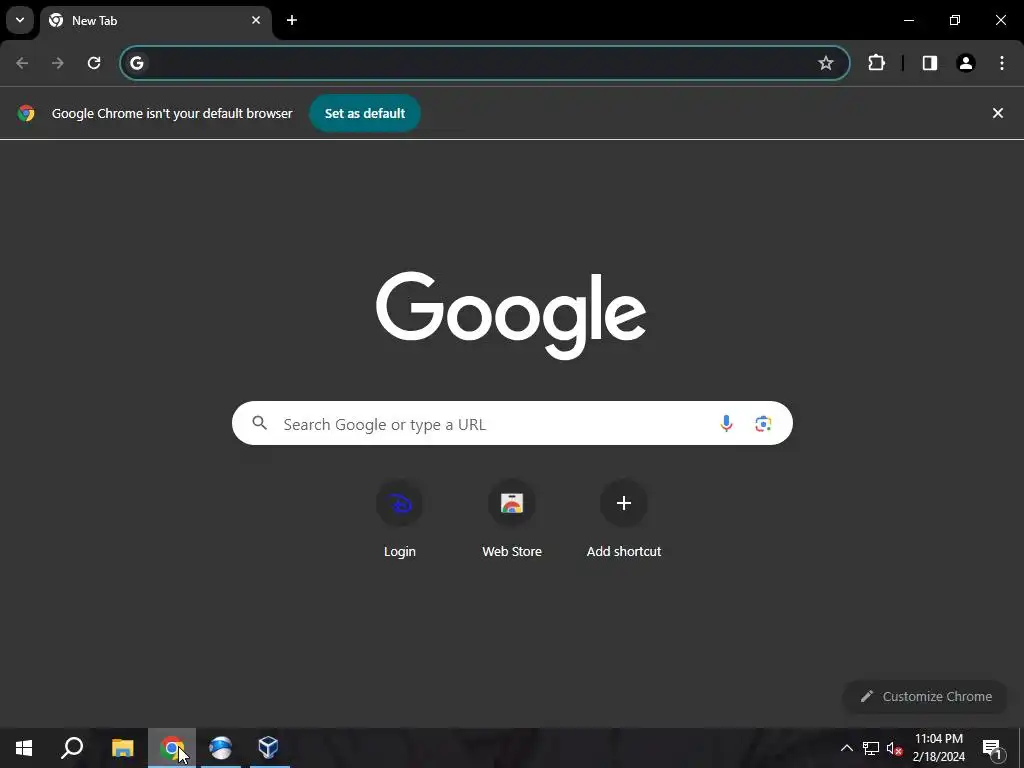Open the Extensions puzzle icon

tap(876, 63)
